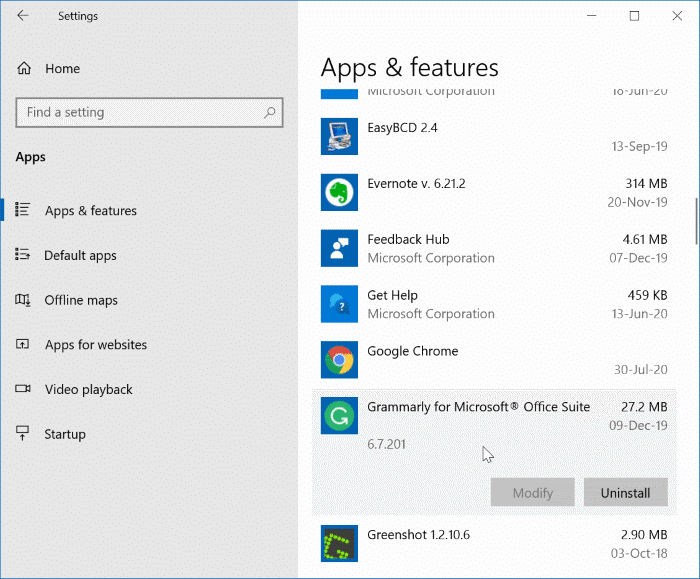Click the 20-Nov-19 Evernote date
Screen dimensions: 700x579
(x=637, y=202)
